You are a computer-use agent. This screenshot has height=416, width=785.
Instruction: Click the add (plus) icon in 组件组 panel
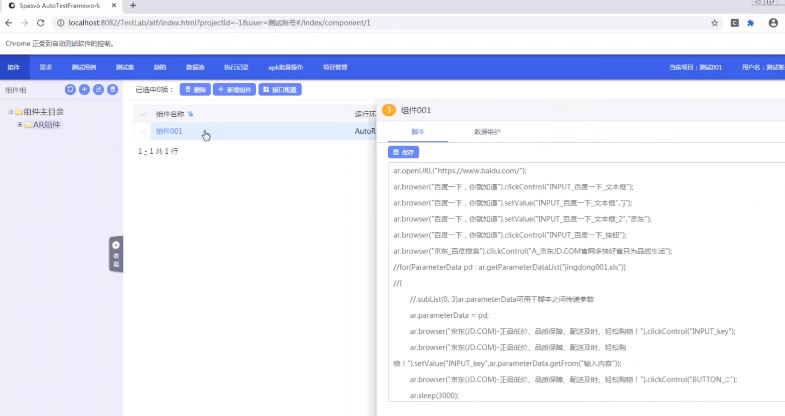[84, 89]
